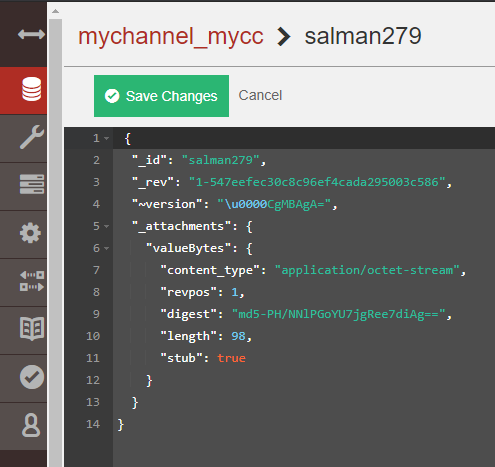Screen dimensions: 495x467
Task: Open the Databases section via the database icon
Action: 31,89
